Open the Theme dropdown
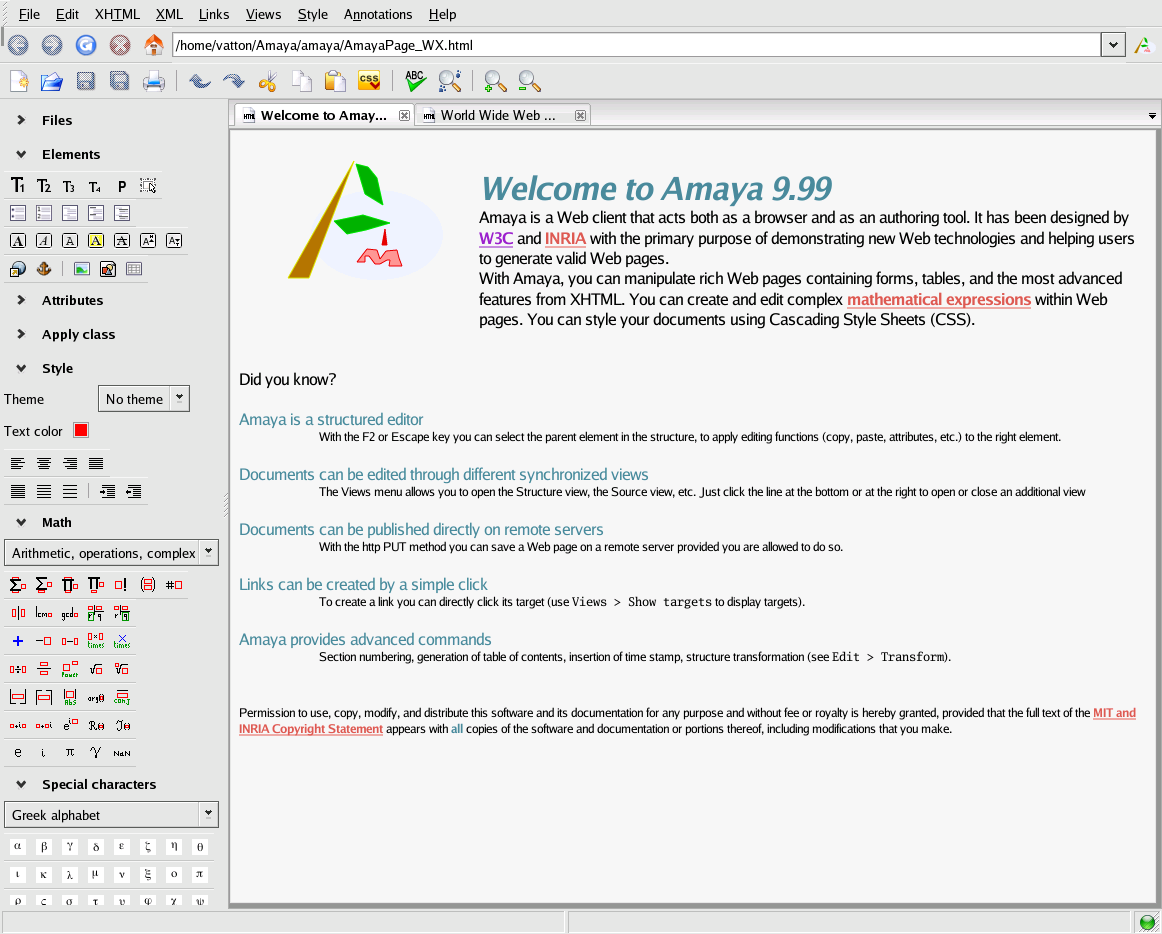 144,399
